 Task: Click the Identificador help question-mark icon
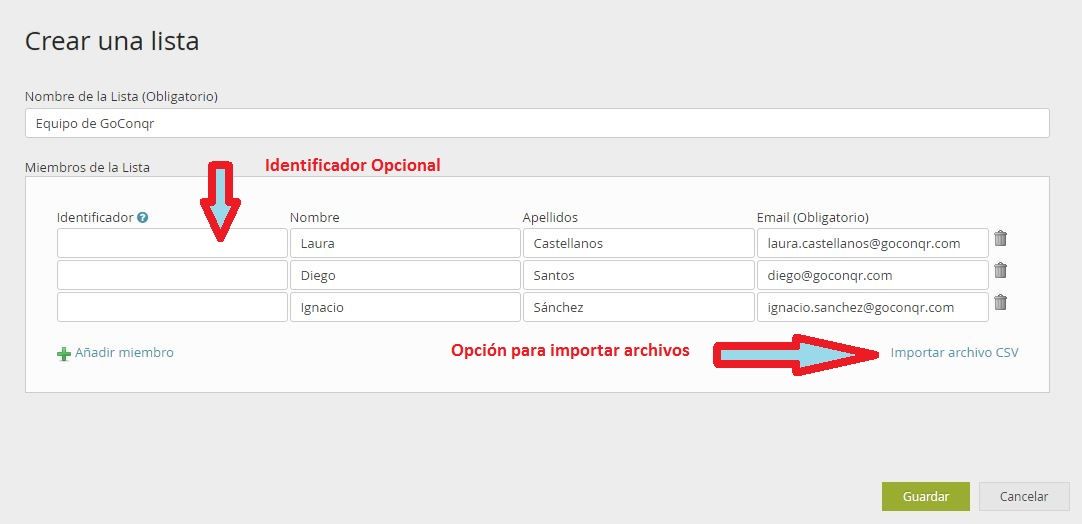pos(143,217)
